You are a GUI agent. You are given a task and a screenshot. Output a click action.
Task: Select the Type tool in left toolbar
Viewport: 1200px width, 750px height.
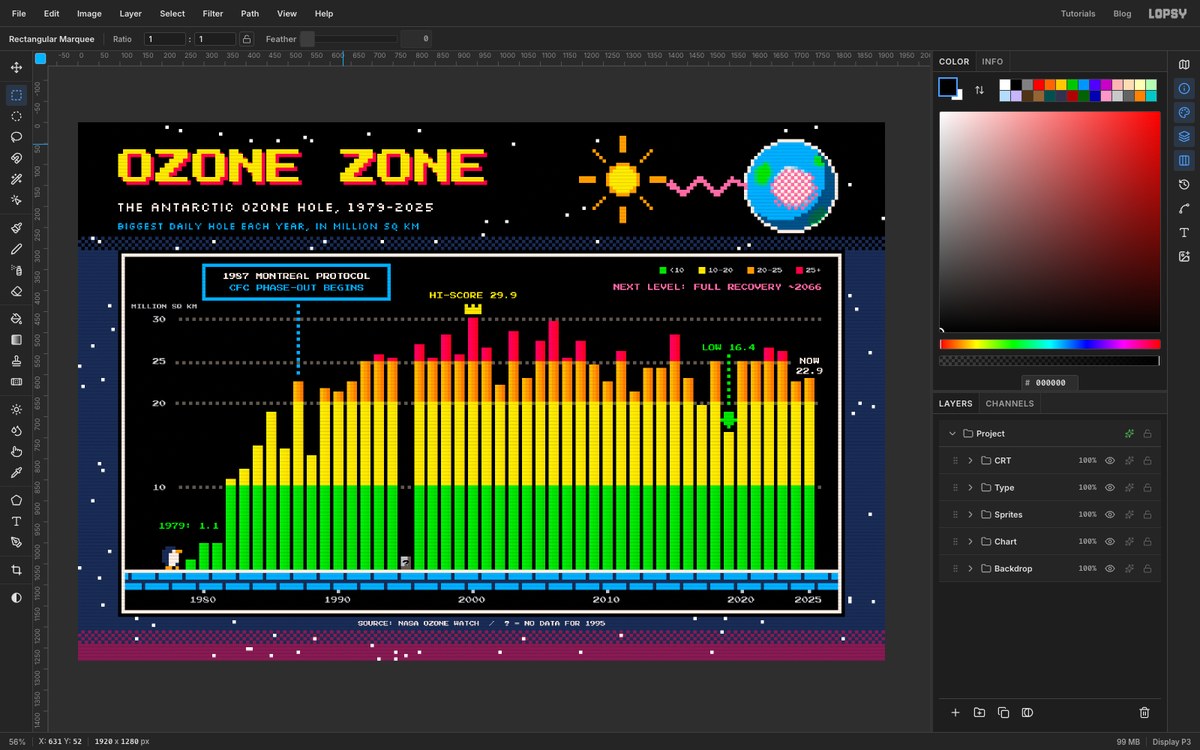point(16,521)
